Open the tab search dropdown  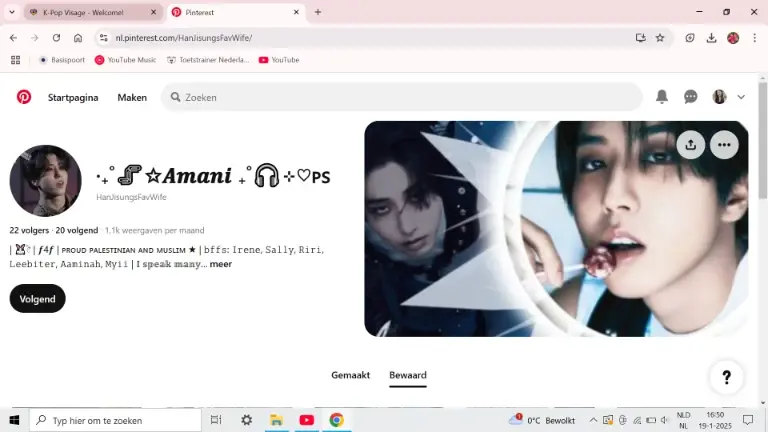(12, 12)
